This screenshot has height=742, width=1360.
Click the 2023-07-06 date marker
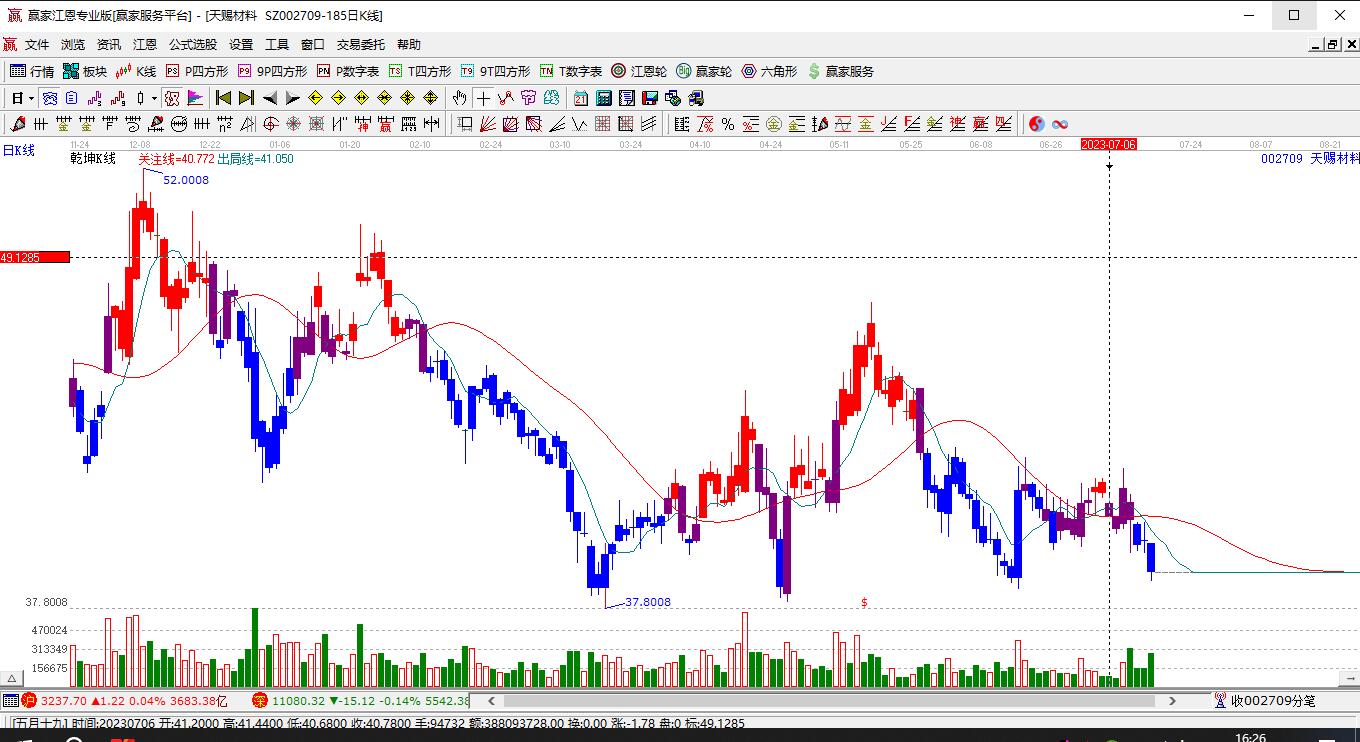[1109, 144]
